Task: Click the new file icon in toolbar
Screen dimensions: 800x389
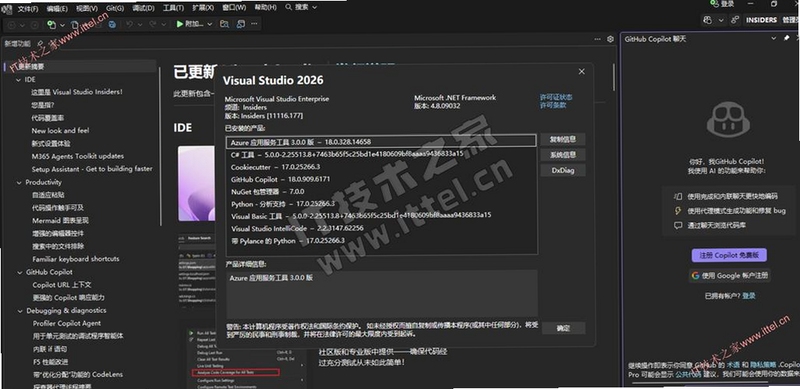Action: click(x=75, y=24)
